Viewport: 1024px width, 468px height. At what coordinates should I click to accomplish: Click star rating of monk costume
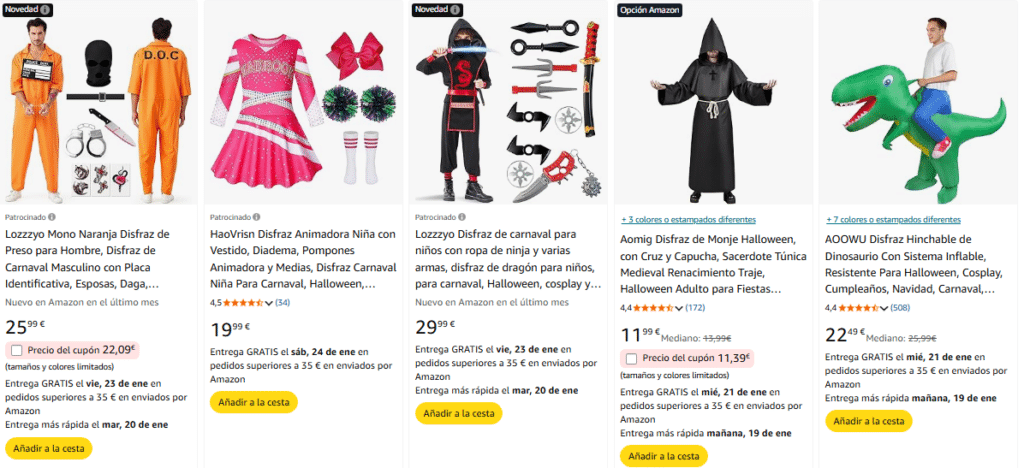click(654, 307)
